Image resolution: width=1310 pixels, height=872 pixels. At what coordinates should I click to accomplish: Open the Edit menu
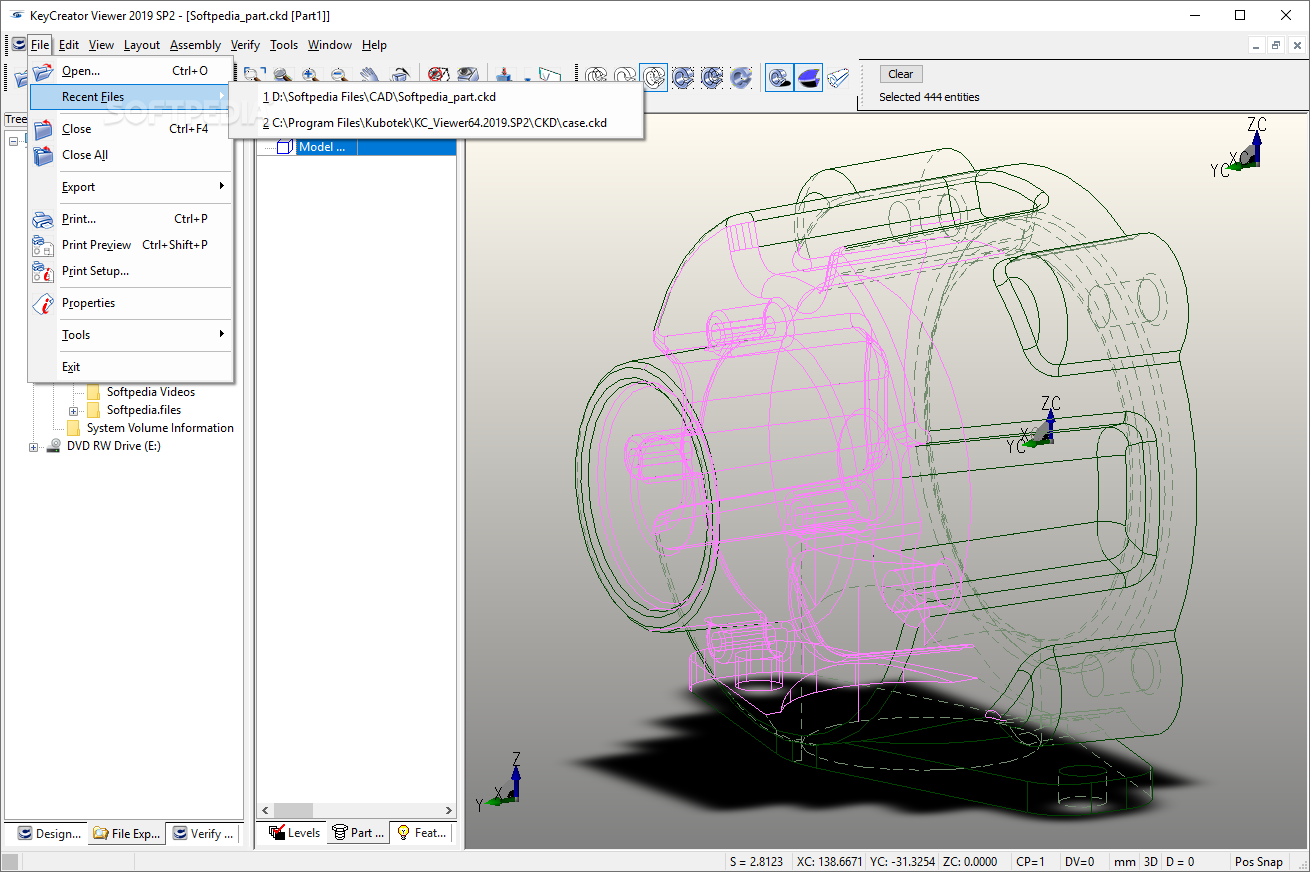[69, 45]
